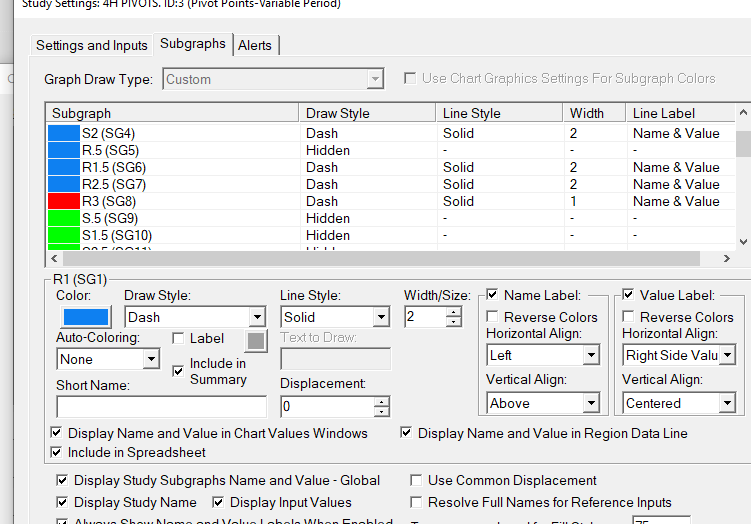Select the S2 (SG4) subgraph row
The height and width of the screenshot is (524, 751).
click(x=108, y=133)
